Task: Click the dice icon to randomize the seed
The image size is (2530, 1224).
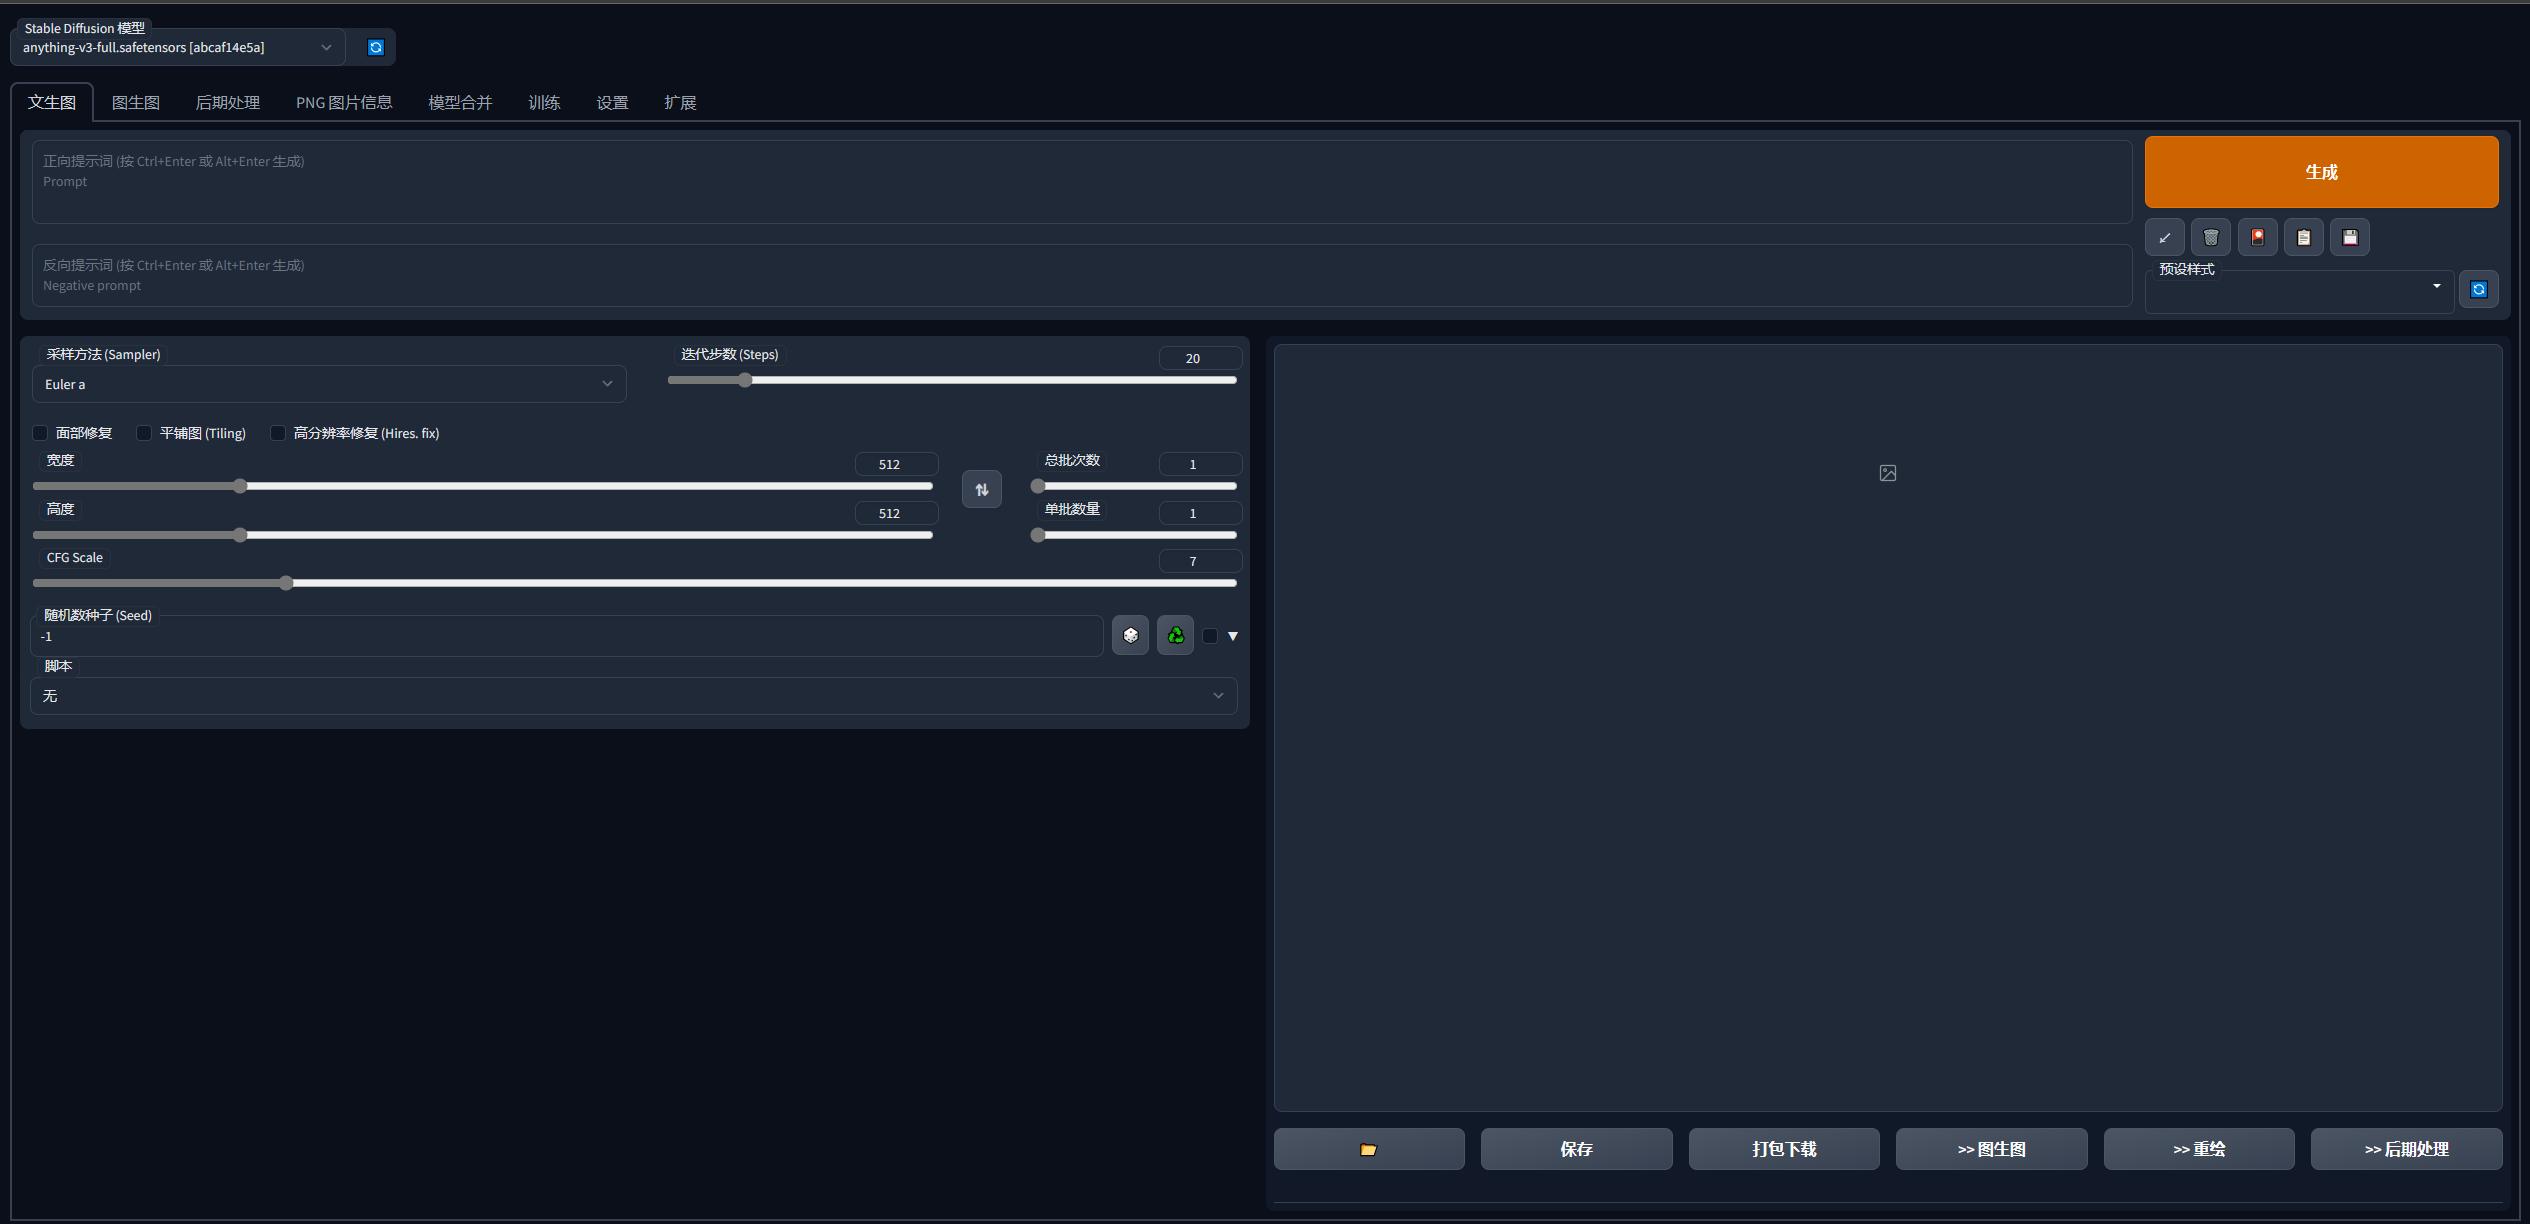Action: click(1130, 635)
